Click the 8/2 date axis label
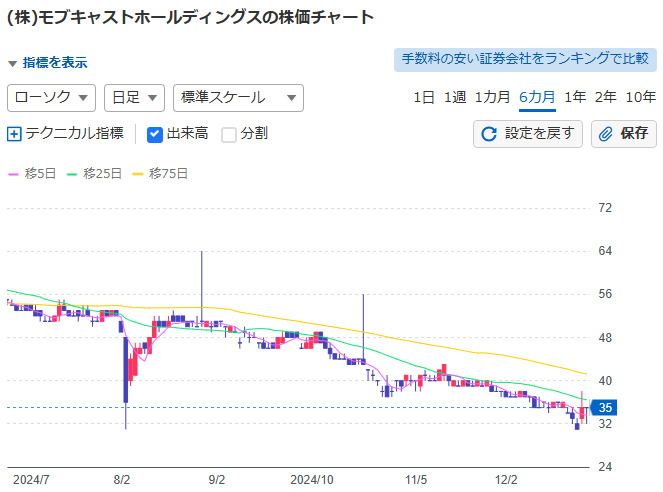Screen dimensions: 663x492 coord(122,480)
